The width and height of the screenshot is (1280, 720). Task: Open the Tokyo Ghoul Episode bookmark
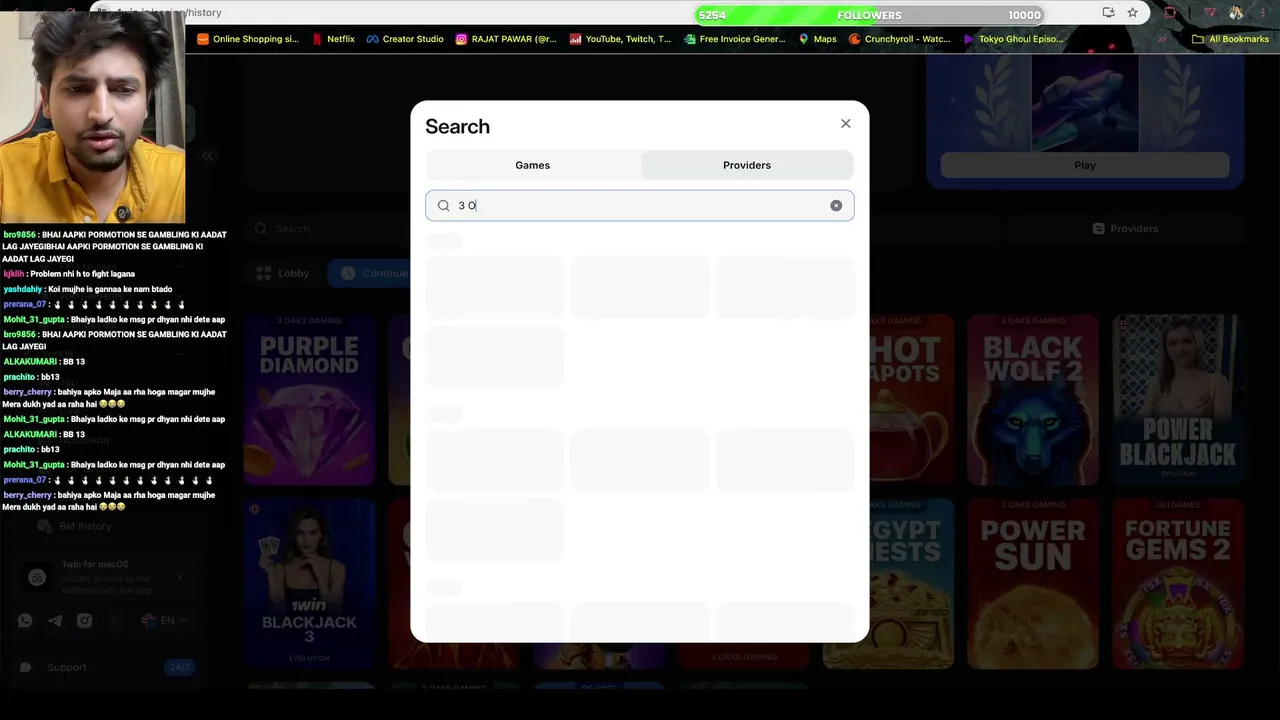coord(1013,39)
